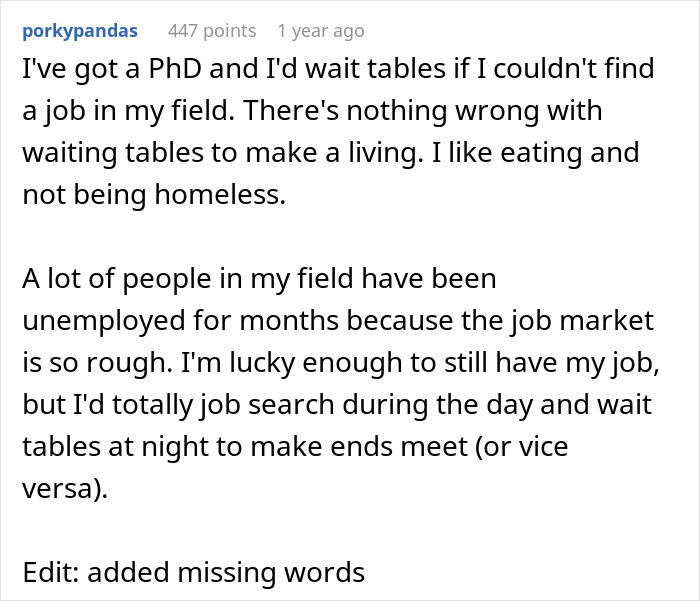Click the word 'PhD' in the comment
Viewport: 700px width, 601px height.
pos(162,72)
